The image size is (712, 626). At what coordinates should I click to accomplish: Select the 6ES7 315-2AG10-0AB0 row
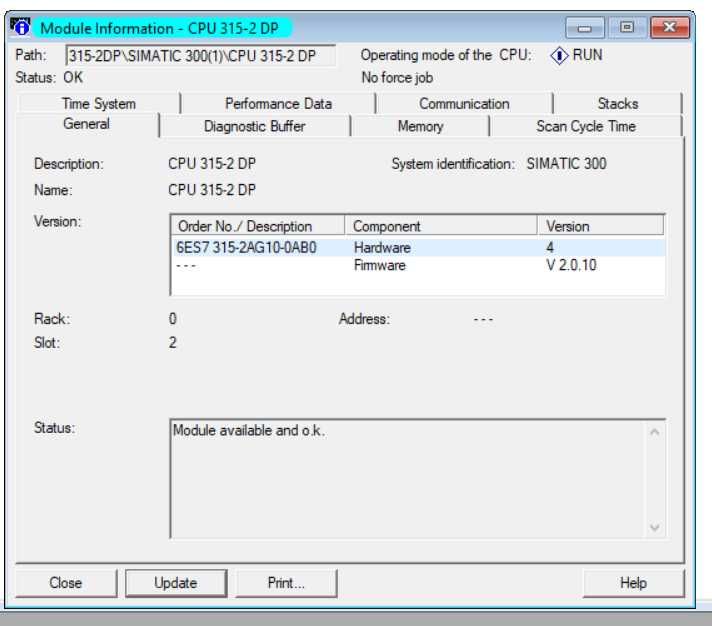(418, 247)
